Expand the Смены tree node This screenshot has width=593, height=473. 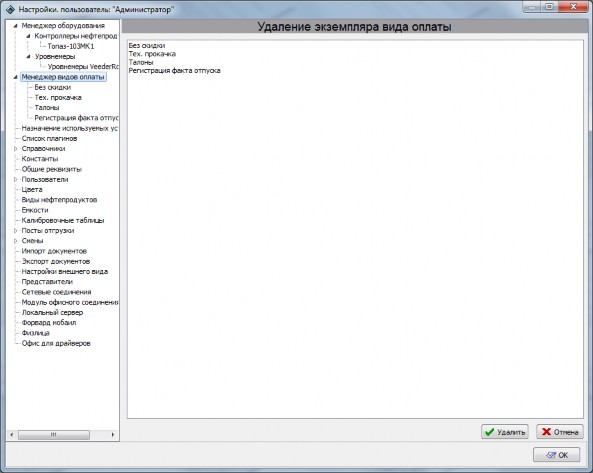tap(16, 240)
